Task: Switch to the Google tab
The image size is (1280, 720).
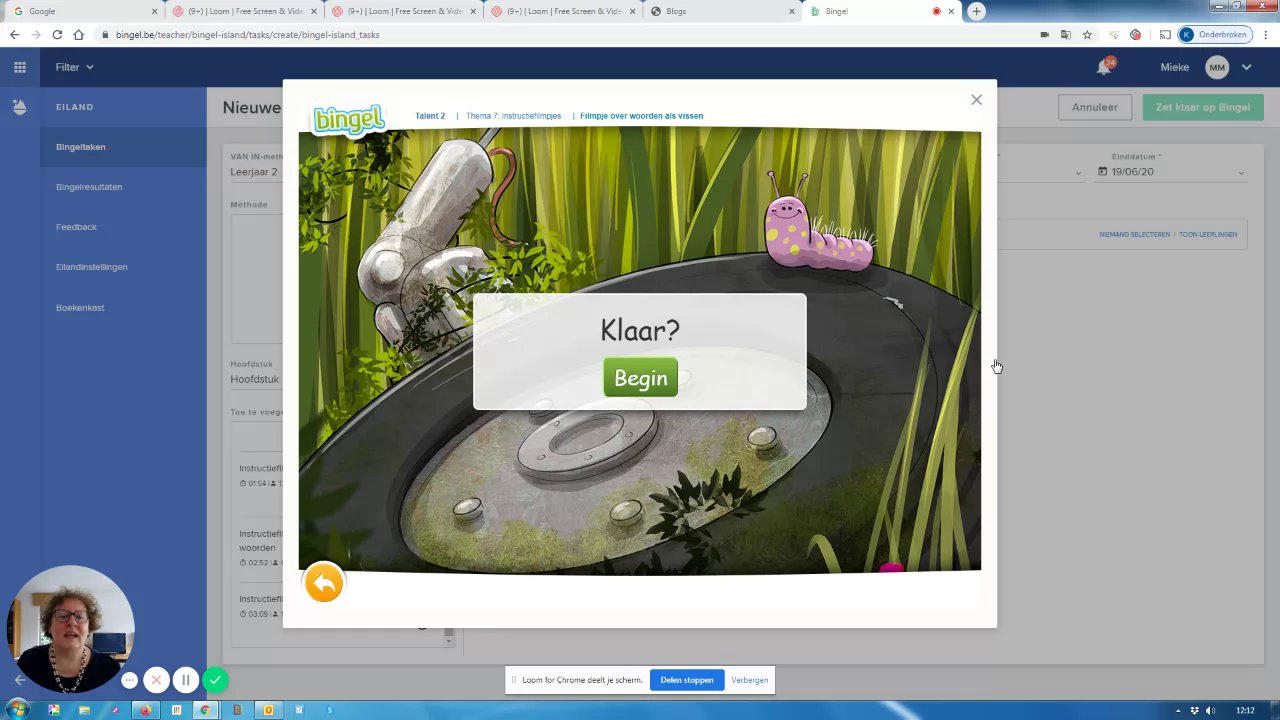Action: tap(85, 11)
